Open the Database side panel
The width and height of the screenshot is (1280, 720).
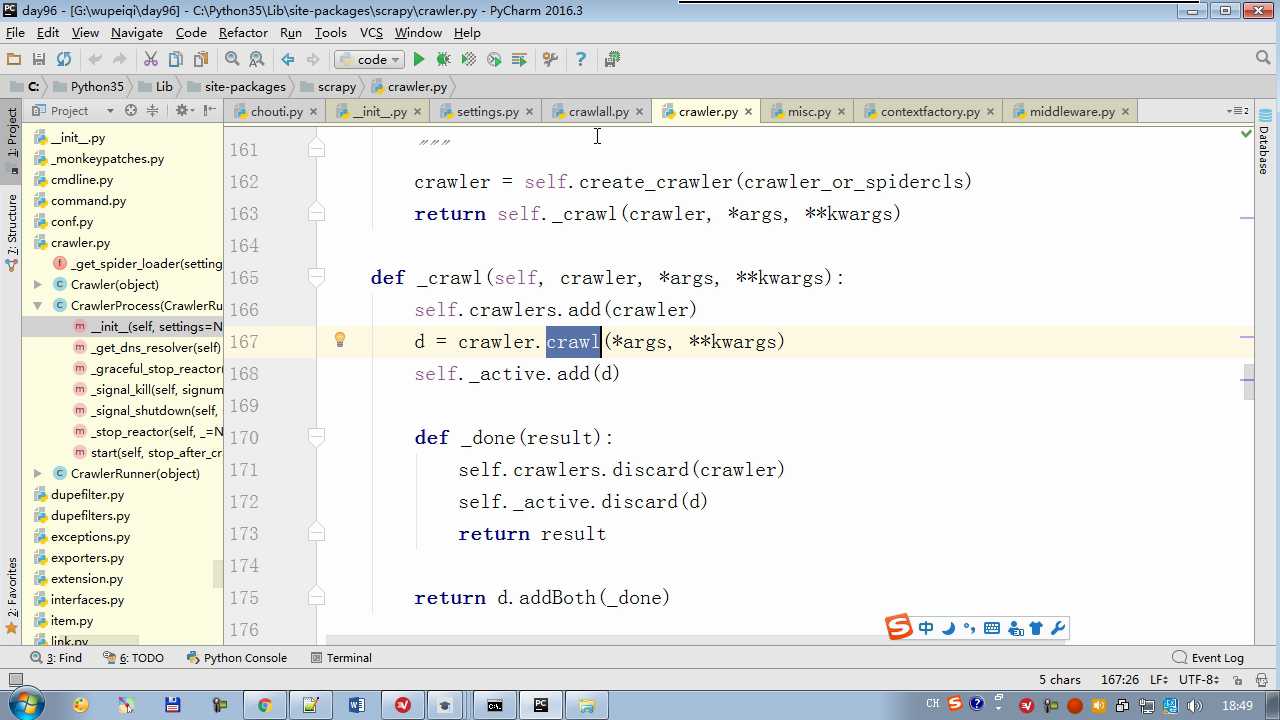click(x=1264, y=140)
